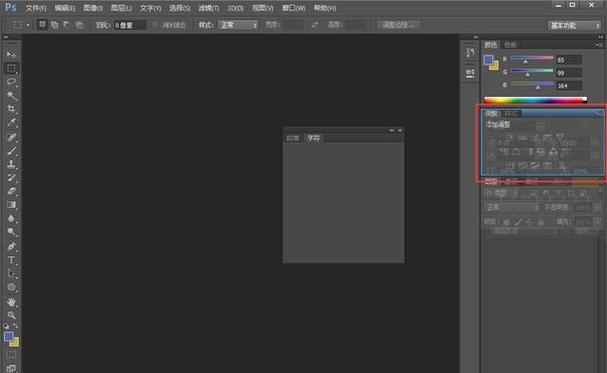Select the Magic Wand tool
The height and width of the screenshot is (373, 607).
click(x=11, y=95)
